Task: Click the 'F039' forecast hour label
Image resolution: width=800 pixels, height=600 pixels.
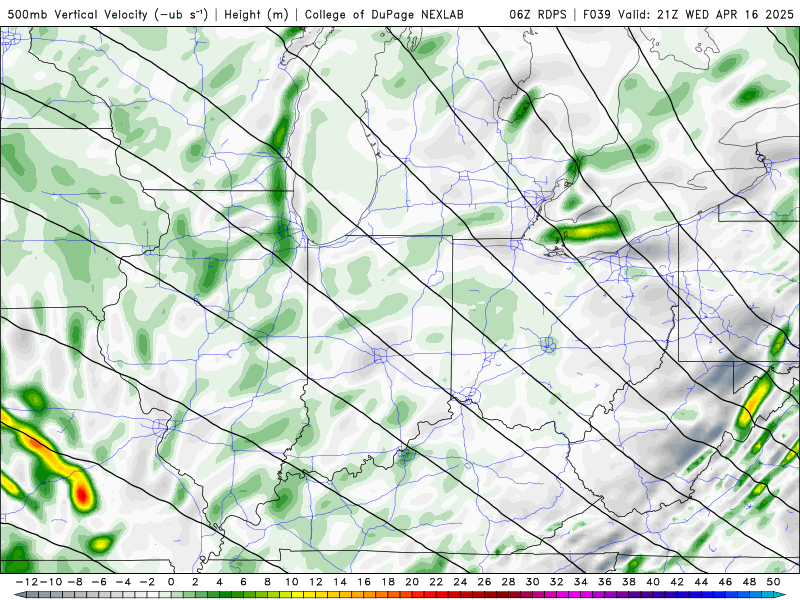Action: coord(596,14)
